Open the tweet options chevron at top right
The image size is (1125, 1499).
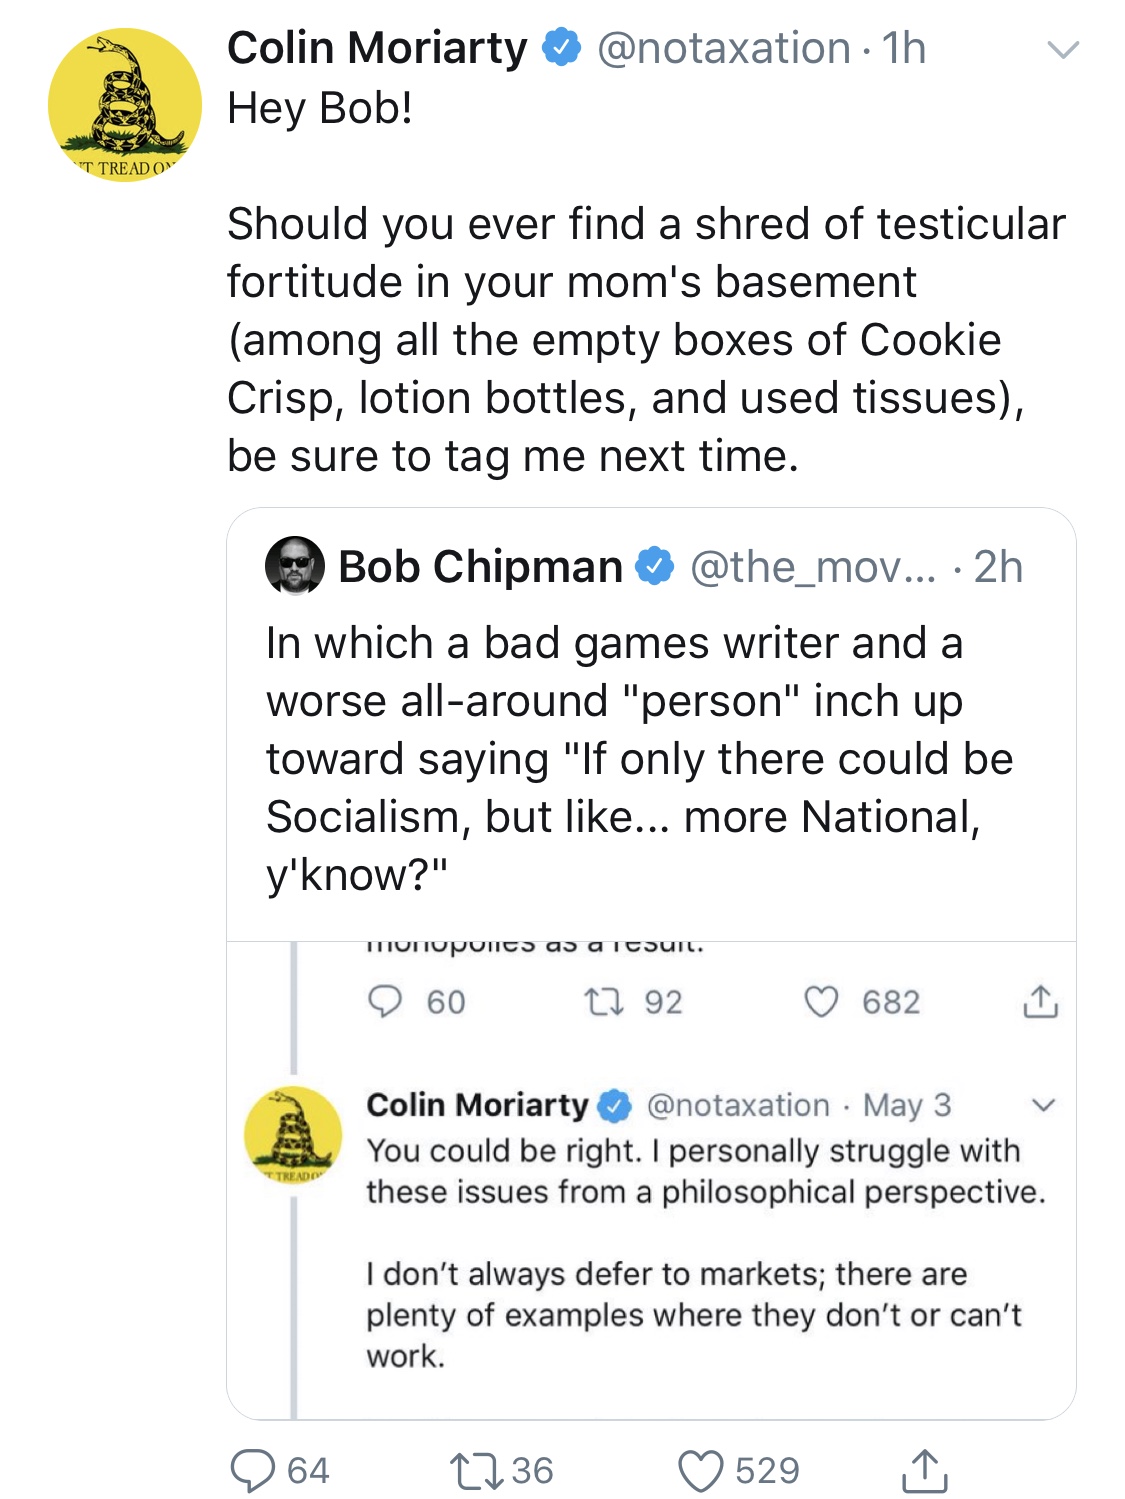coord(1063,49)
